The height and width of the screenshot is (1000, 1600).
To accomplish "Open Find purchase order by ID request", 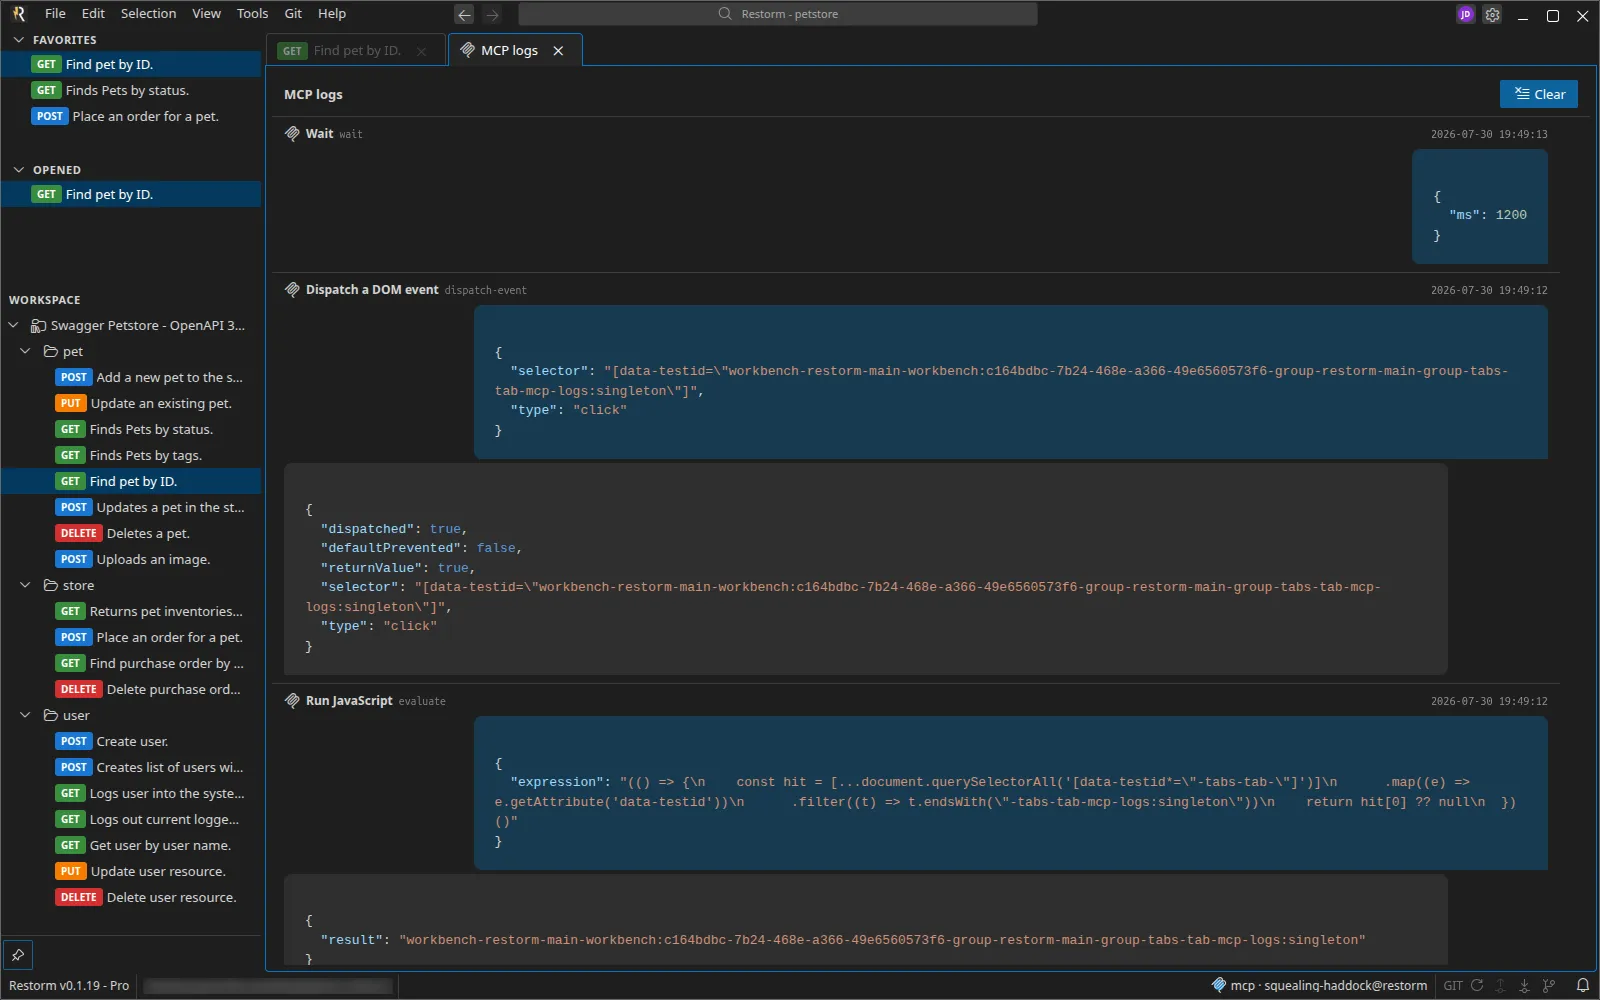I will pos(131,663).
